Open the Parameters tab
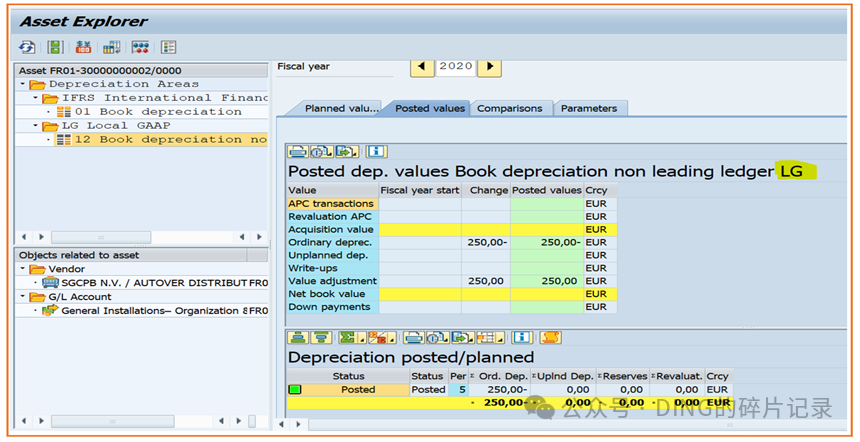Image resolution: width=860 pixels, height=442 pixels. [x=589, y=109]
